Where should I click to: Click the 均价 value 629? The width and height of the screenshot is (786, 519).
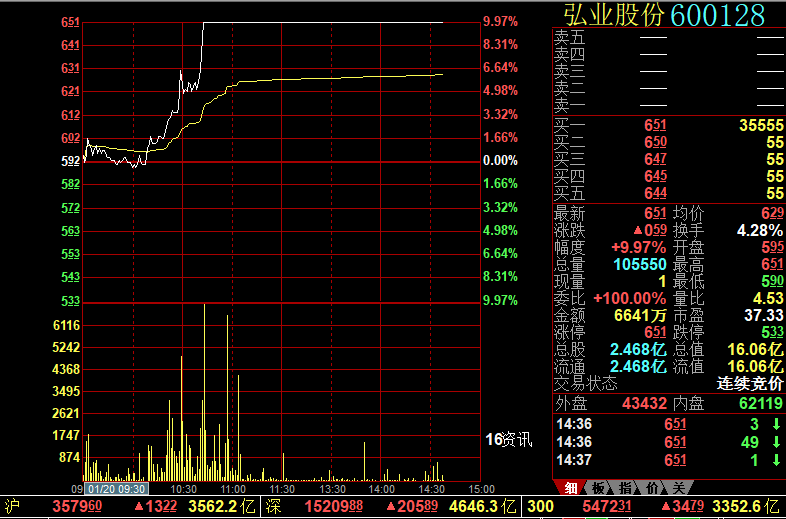[772, 214]
